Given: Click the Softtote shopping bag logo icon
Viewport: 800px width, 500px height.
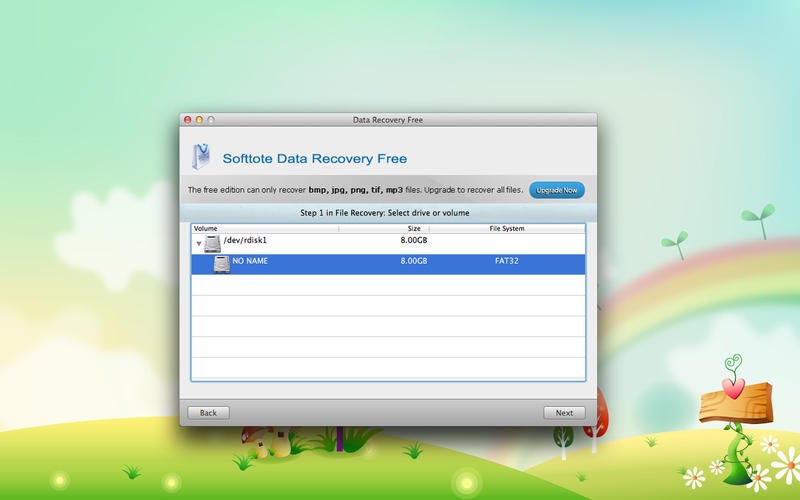Looking at the screenshot, I should (201, 157).
